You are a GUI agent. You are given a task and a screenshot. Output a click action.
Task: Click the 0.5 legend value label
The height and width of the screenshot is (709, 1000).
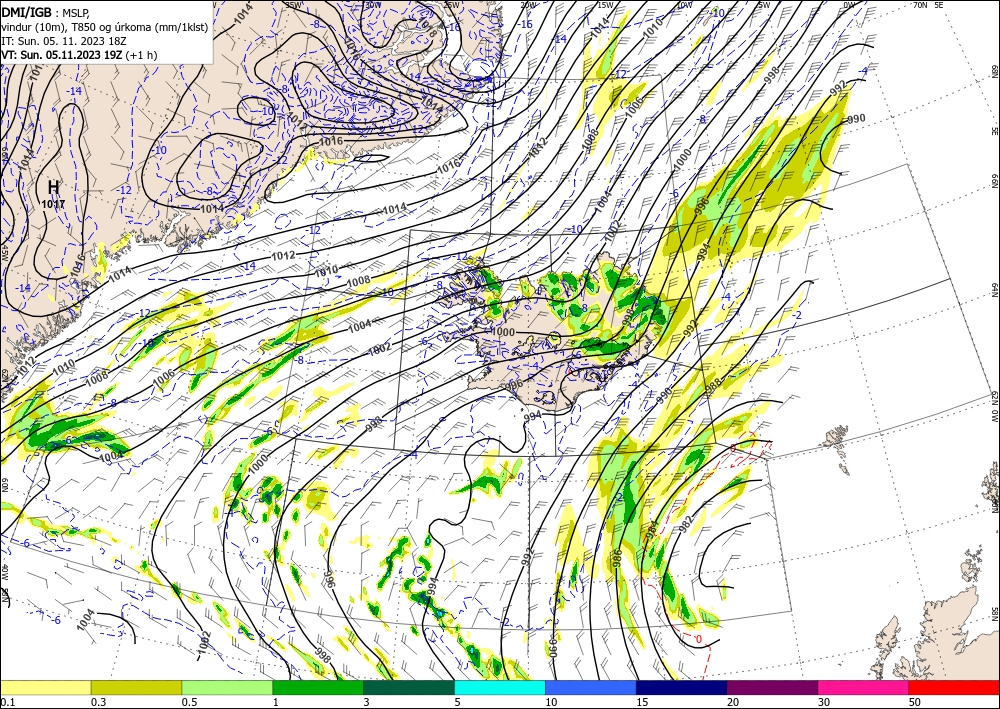[188, 702]
